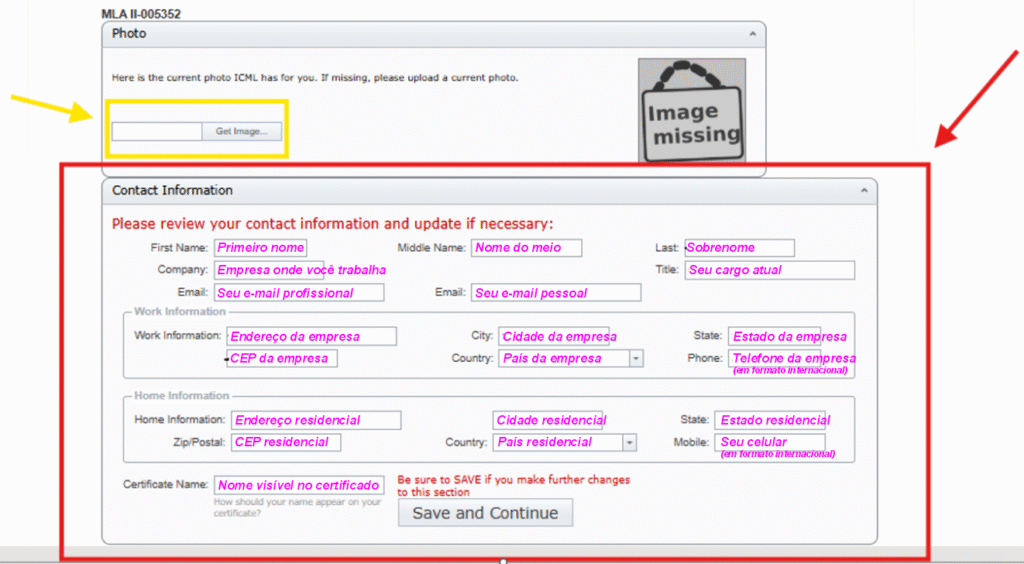Image resolution: width=1024 pixels, height=564 pixels.
Task: Select the personal Email field
Action: pos(556,293)
